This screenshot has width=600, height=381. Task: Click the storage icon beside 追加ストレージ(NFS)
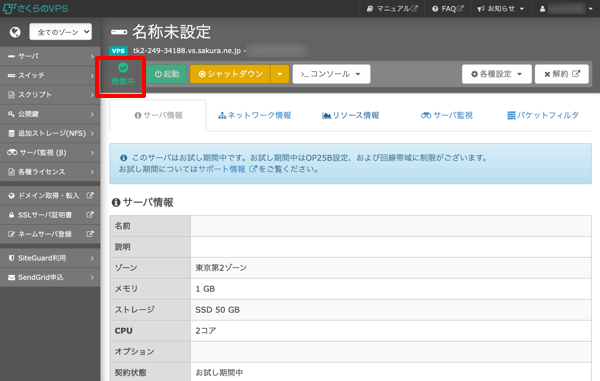tap(11, 133)
